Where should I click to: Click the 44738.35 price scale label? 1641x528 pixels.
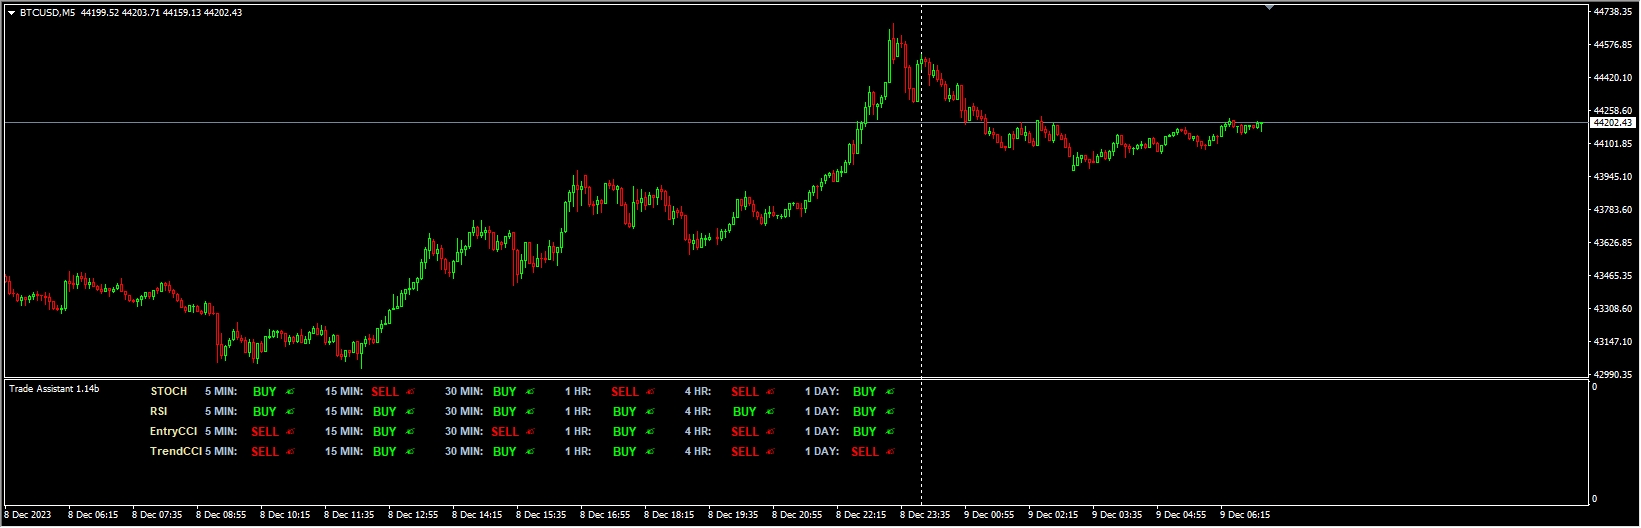click(1612, 12)
